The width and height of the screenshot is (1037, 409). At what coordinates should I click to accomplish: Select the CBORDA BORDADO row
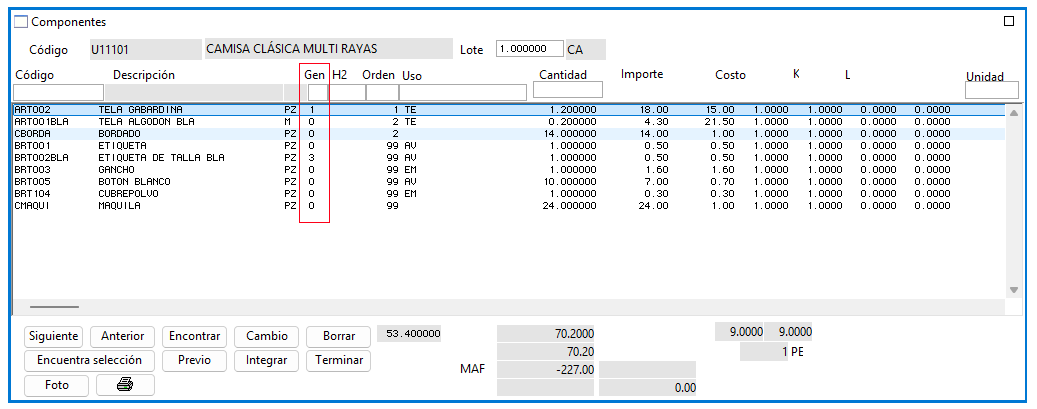coord(508,134)
